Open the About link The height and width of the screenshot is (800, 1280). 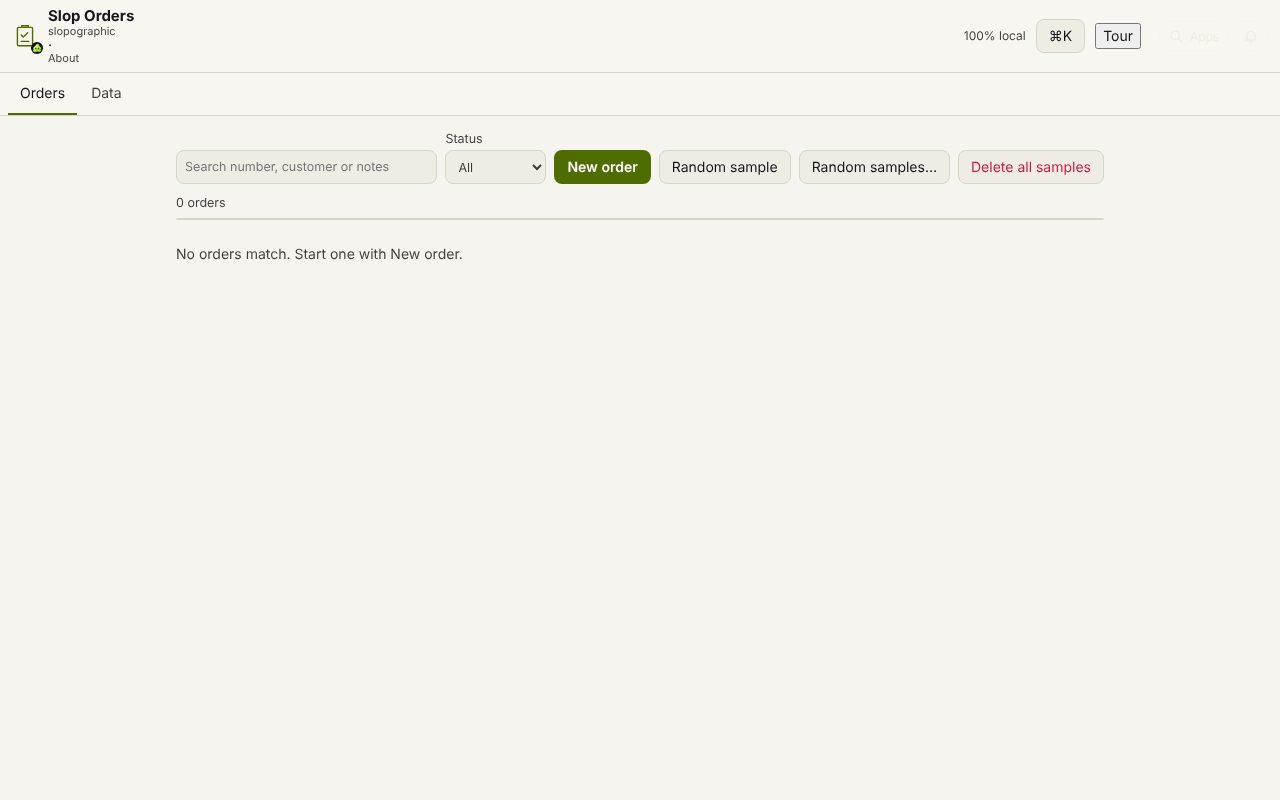(63, 58)
